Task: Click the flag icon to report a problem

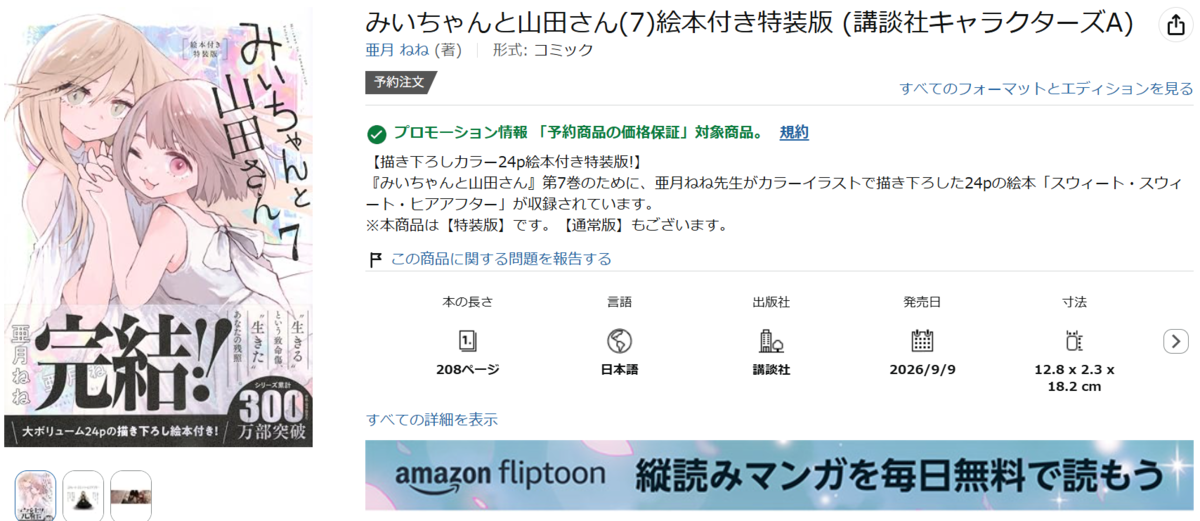Action: pos(375,260)
